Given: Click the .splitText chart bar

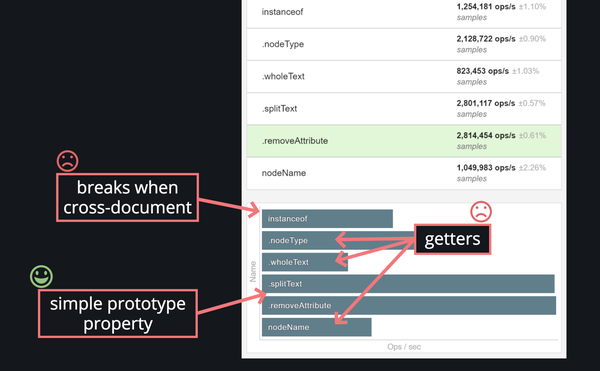Looking at the screenshot, I should [x=408, y=284].
